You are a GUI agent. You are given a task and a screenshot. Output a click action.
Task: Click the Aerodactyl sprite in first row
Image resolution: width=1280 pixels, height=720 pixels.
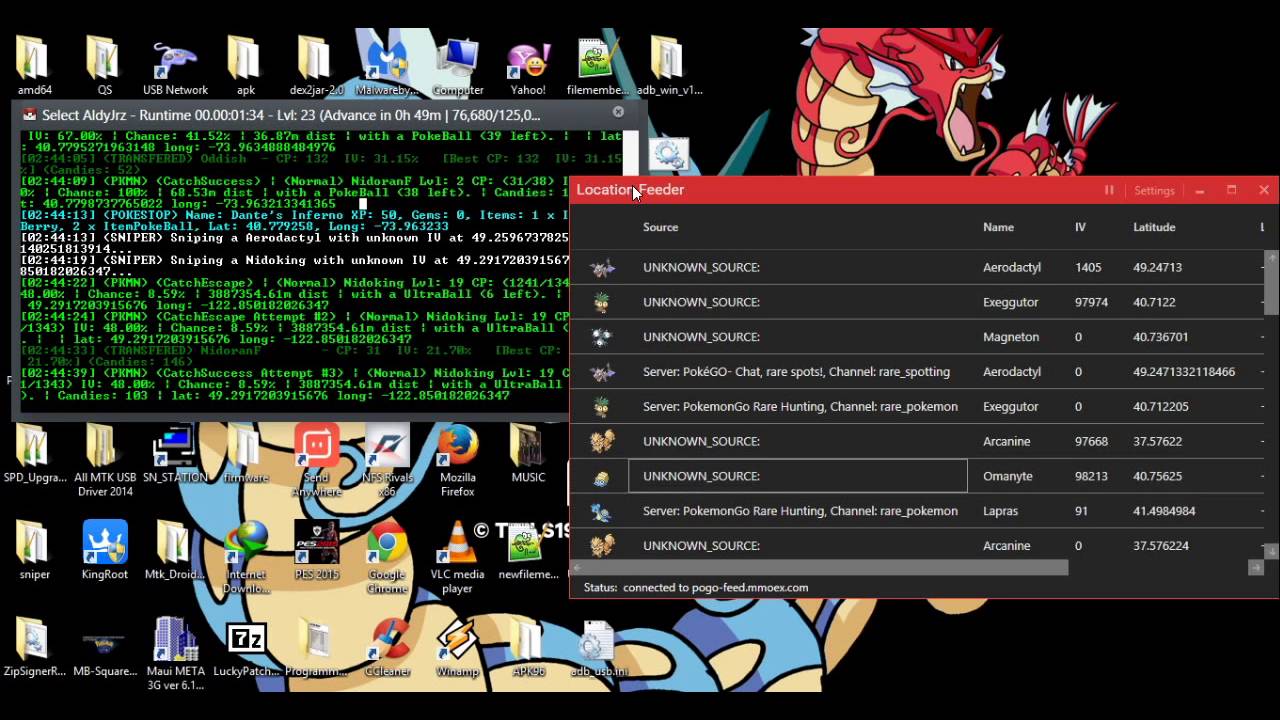tap(602, 268)
